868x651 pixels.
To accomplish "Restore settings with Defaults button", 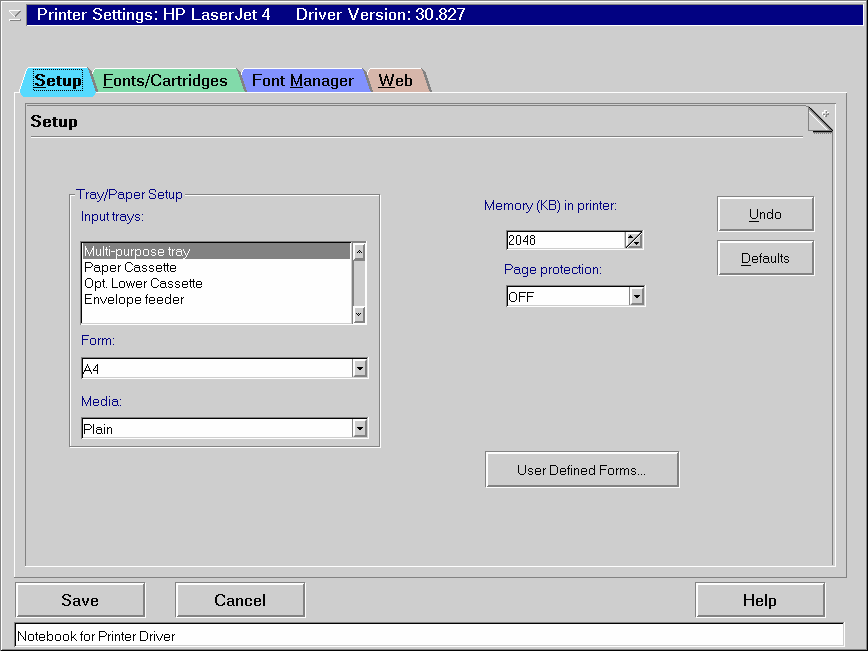I will click(x=766, y=258).
